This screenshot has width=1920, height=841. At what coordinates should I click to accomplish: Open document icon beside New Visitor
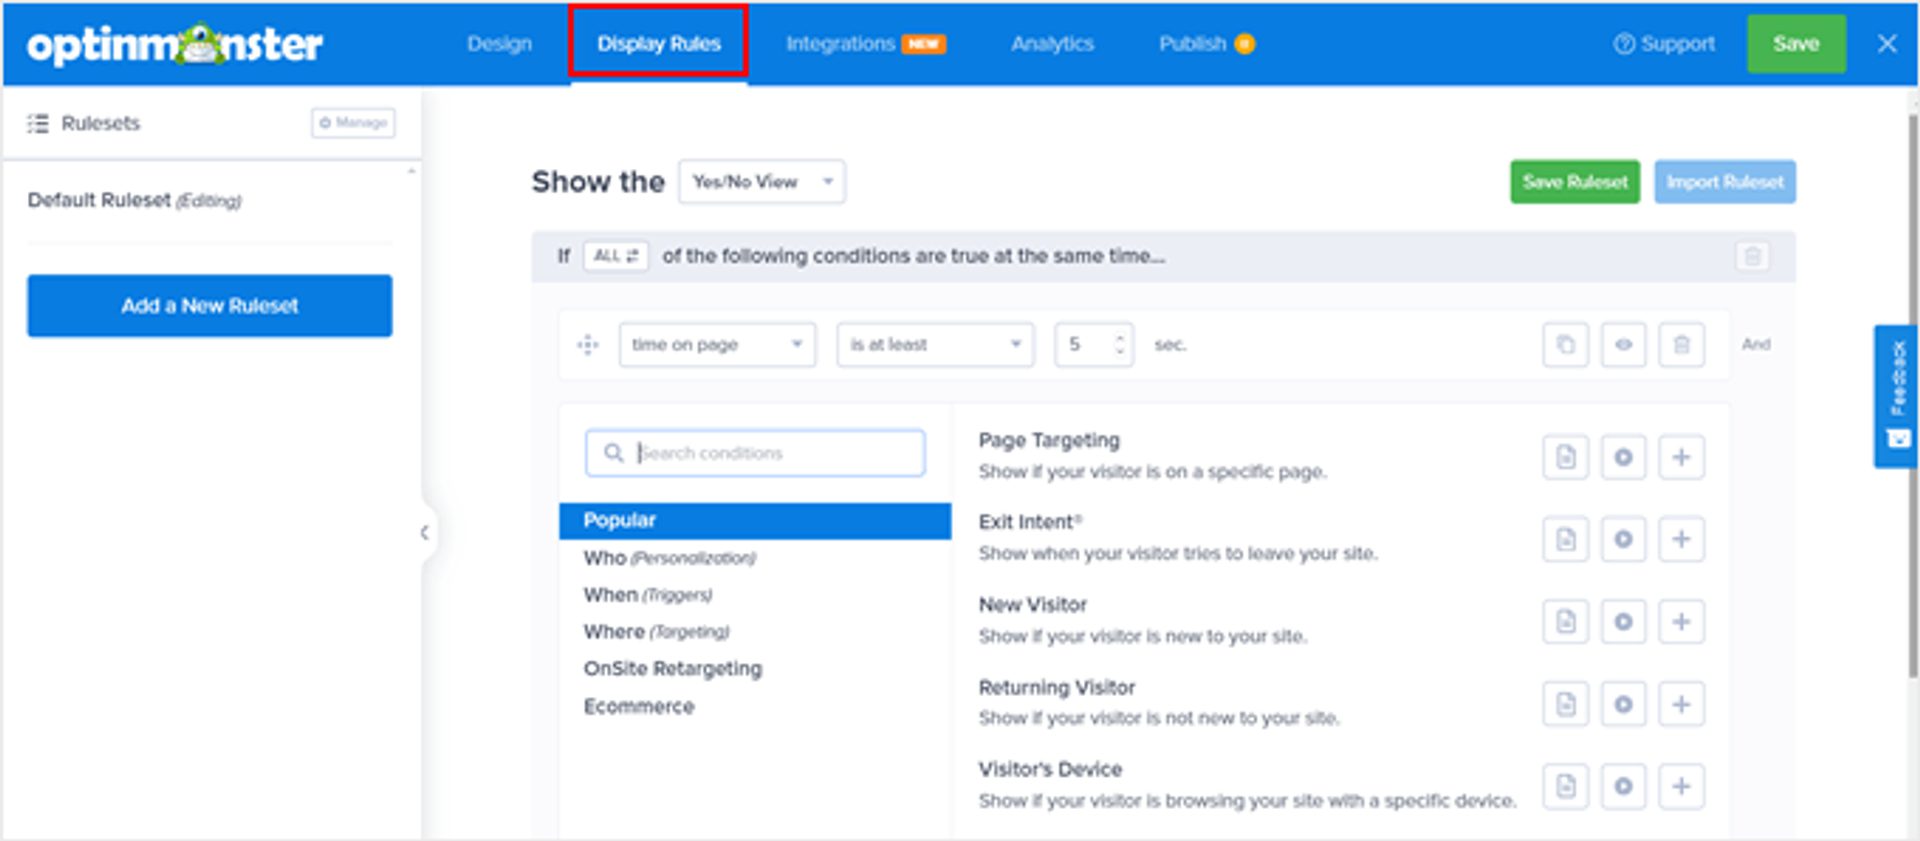pyautogui.click(x=1565, y=622)
